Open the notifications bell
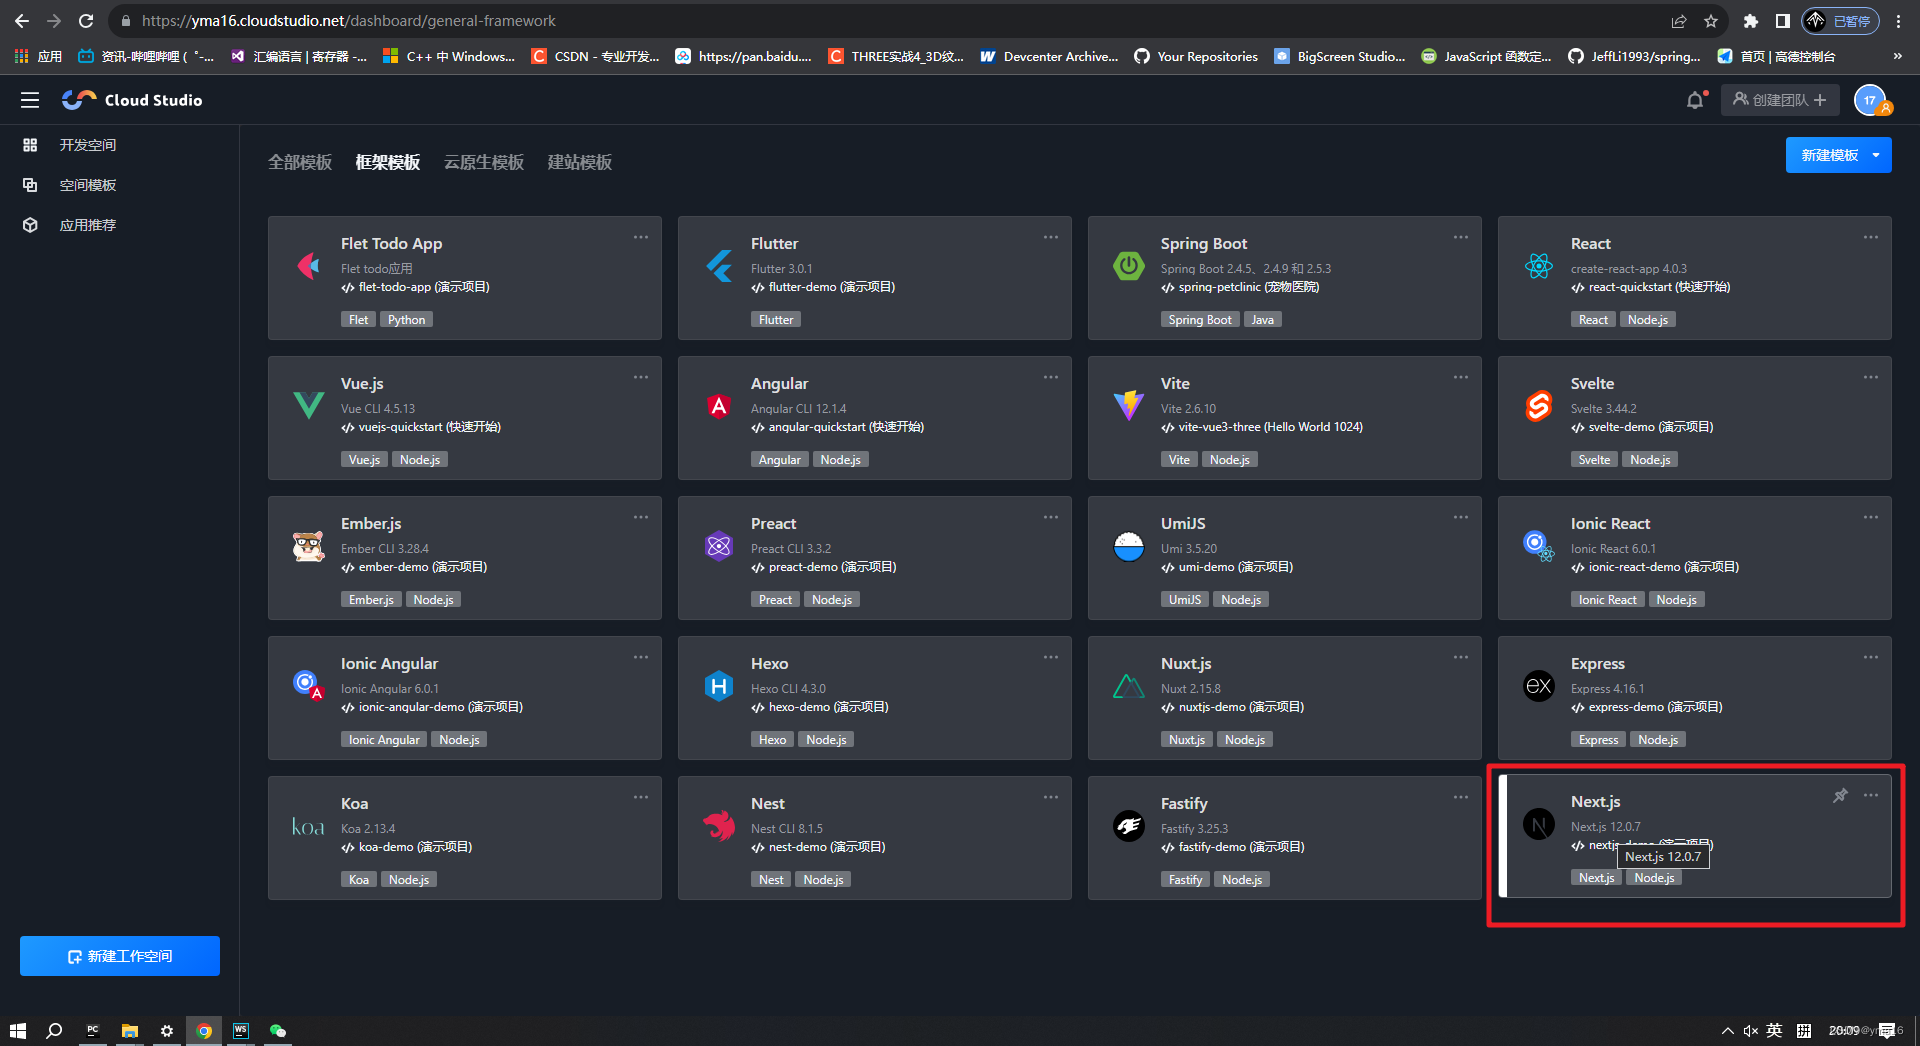Viewport: 1920px width, 1046px height. coord(1695,100)
